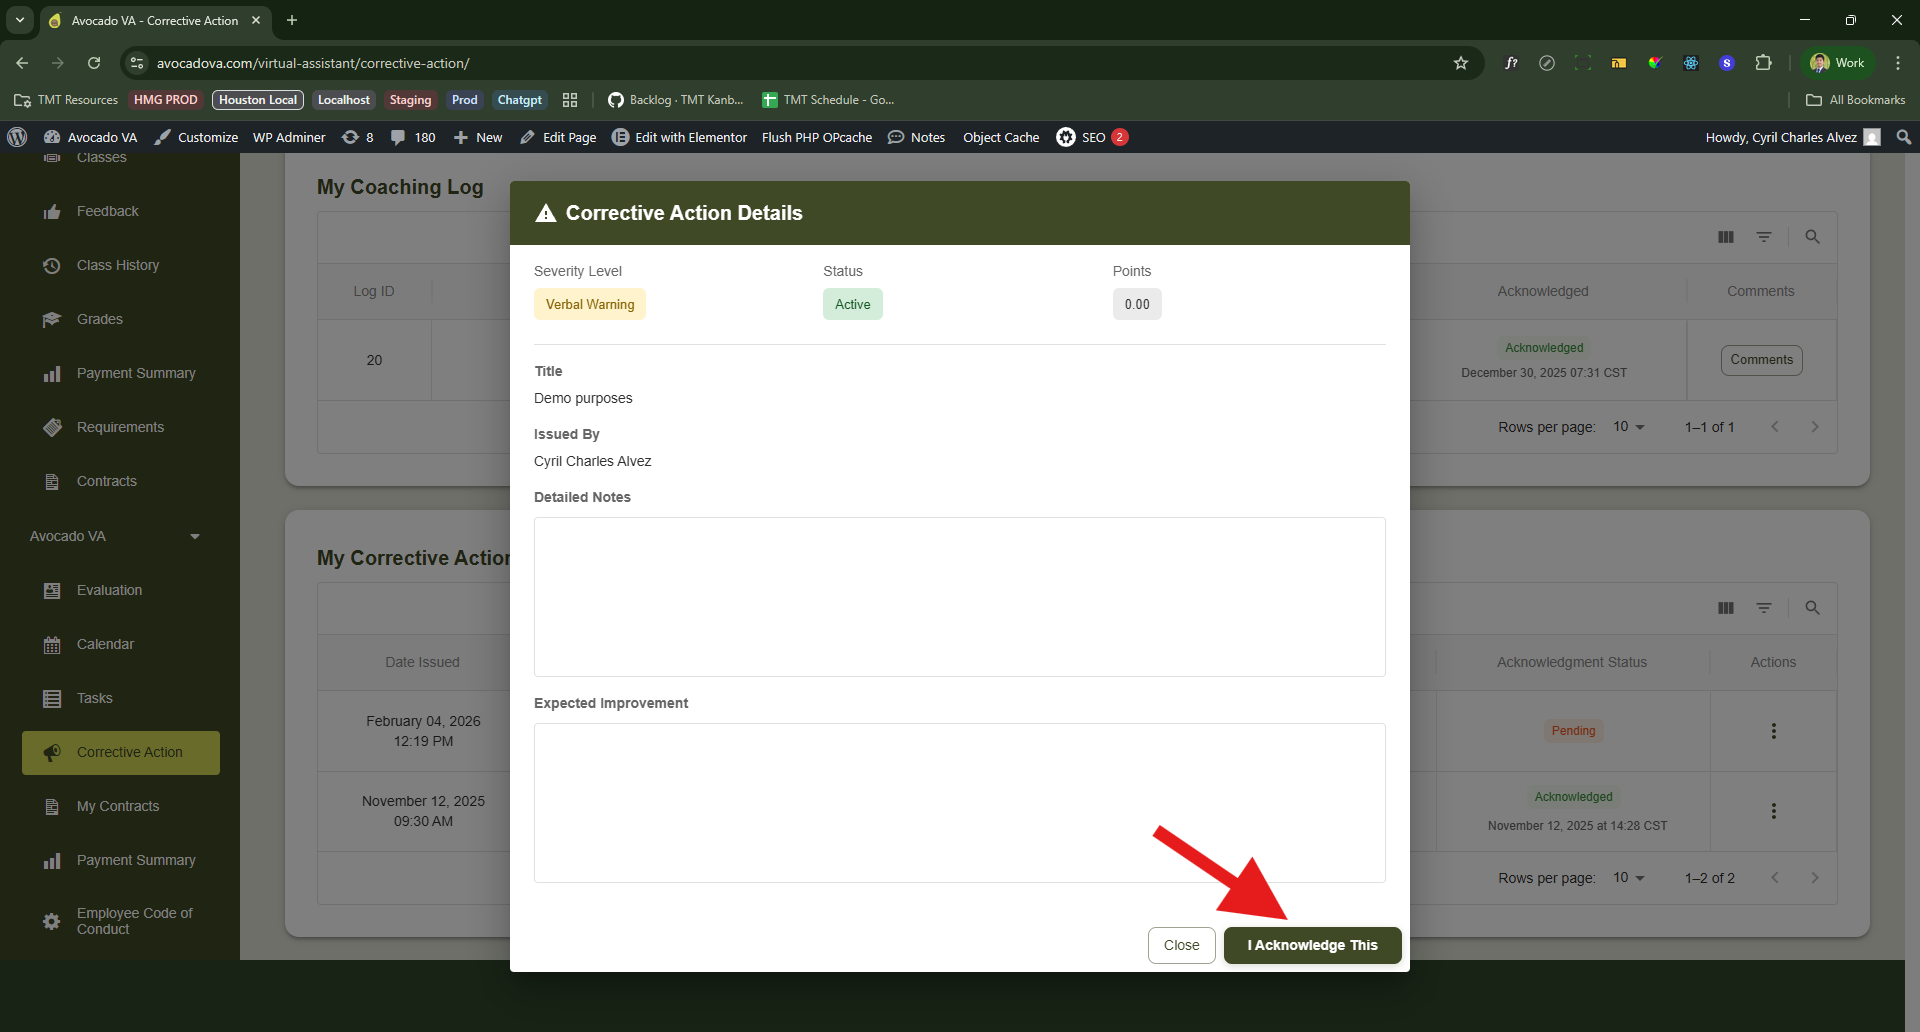Open actions menu for Pending corrective action
This screenshot has width=1920, height=1032.
[1774, 731]
